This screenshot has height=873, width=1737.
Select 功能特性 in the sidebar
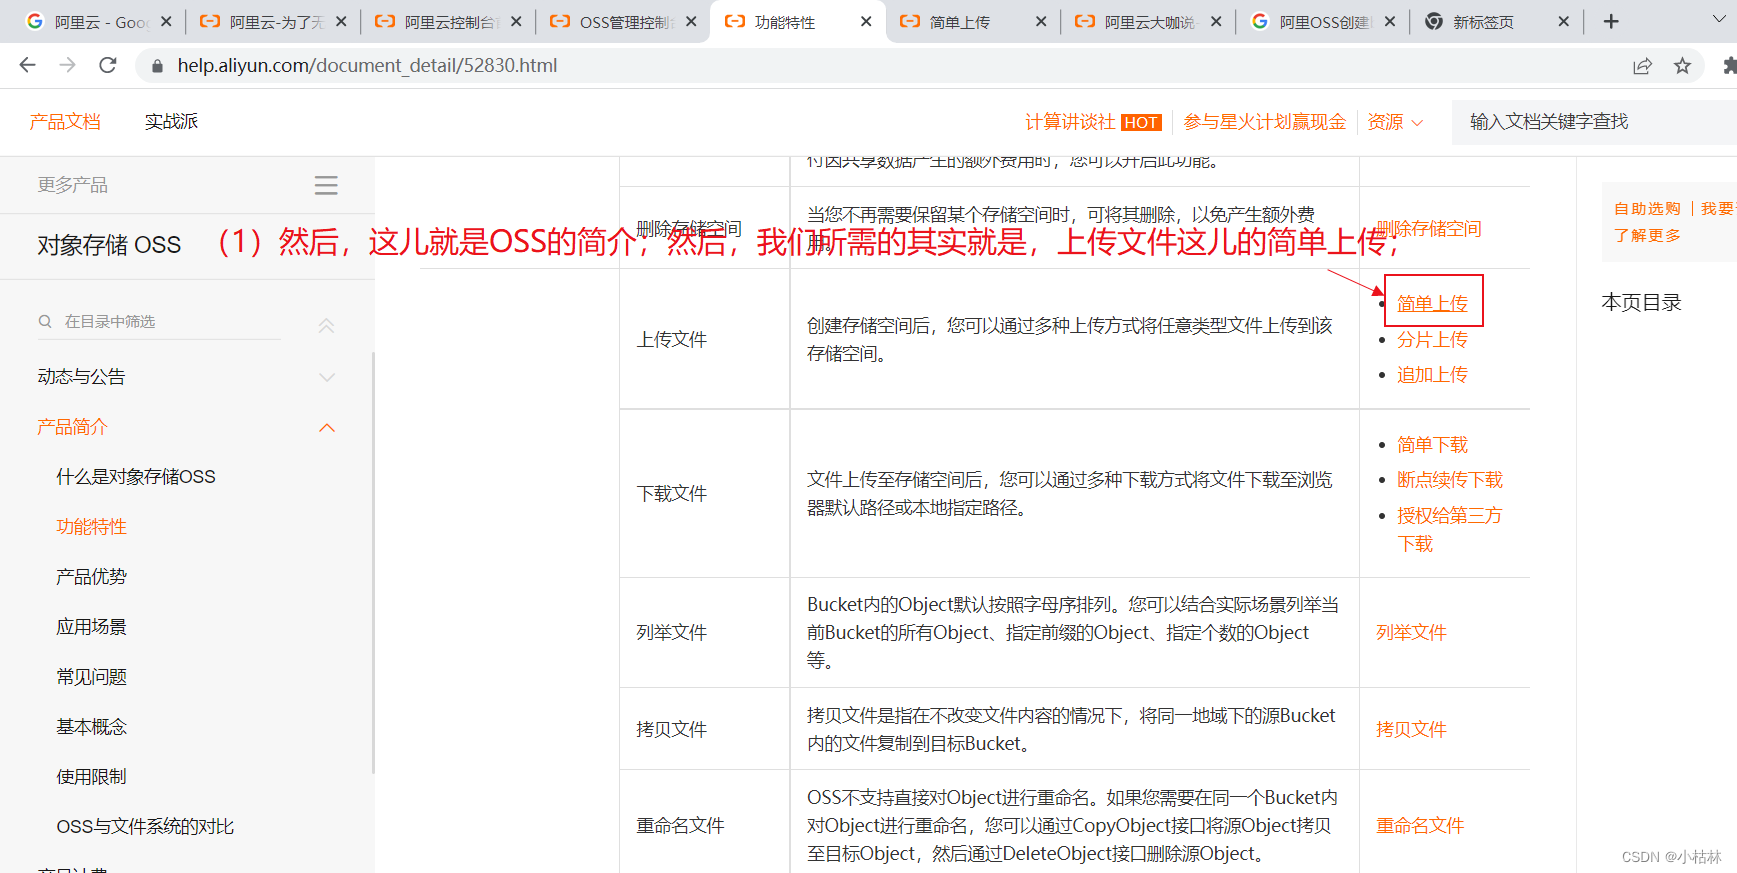click(91, 527)
